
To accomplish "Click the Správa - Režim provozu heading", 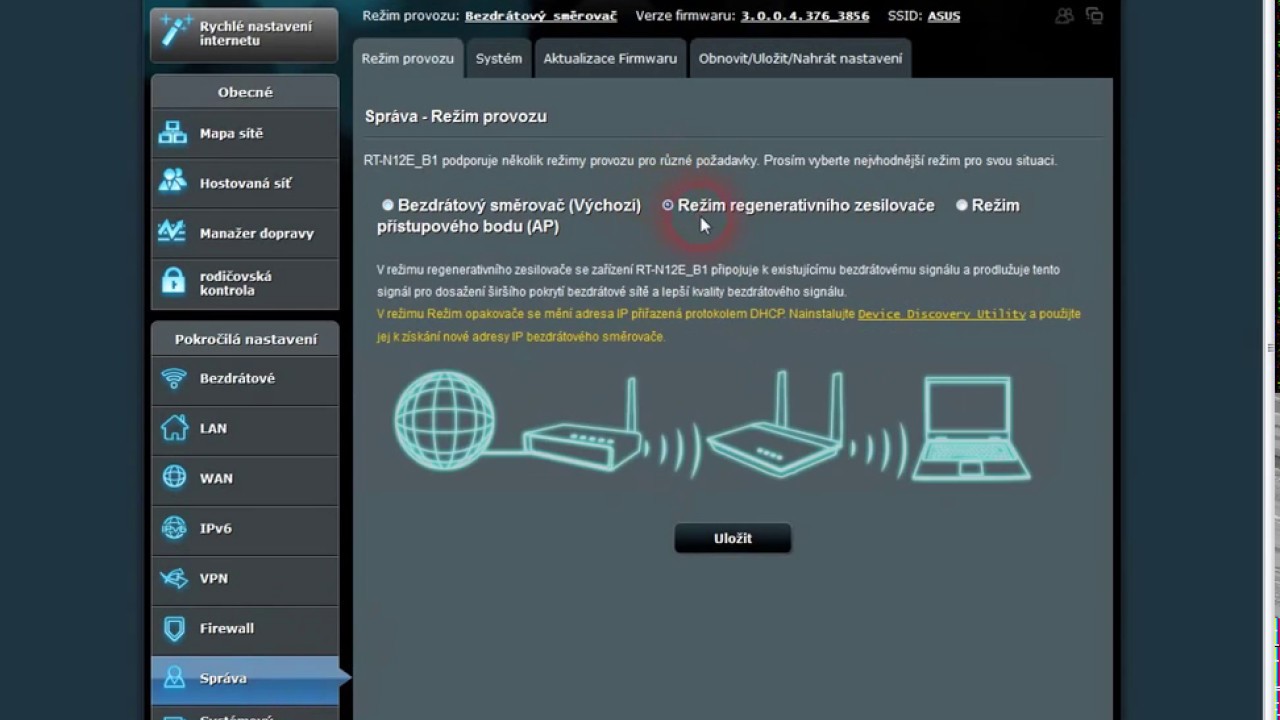I will tap(456, 116).
